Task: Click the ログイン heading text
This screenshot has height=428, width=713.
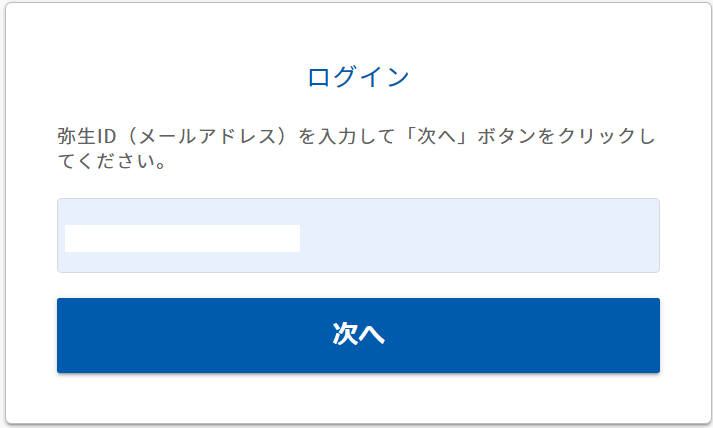Action: click(358, 78)
